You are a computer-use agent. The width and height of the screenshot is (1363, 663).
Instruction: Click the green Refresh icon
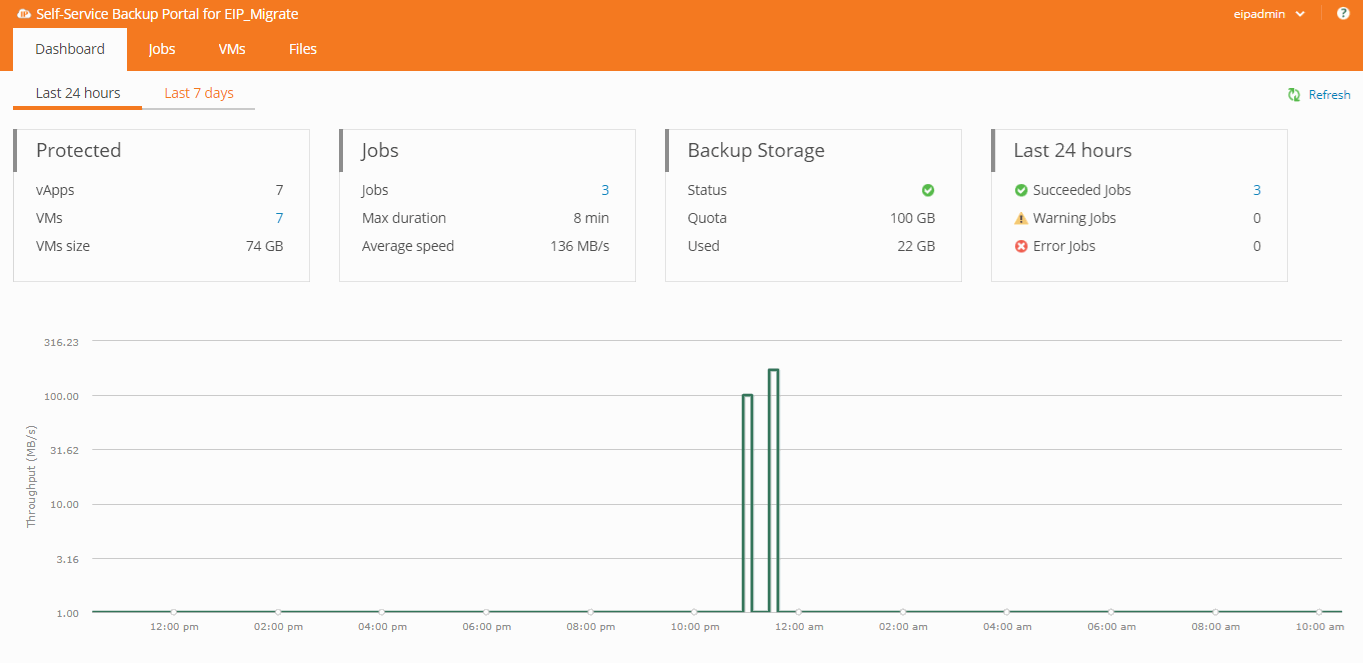pyautogui.click(x=1294, y=94)
